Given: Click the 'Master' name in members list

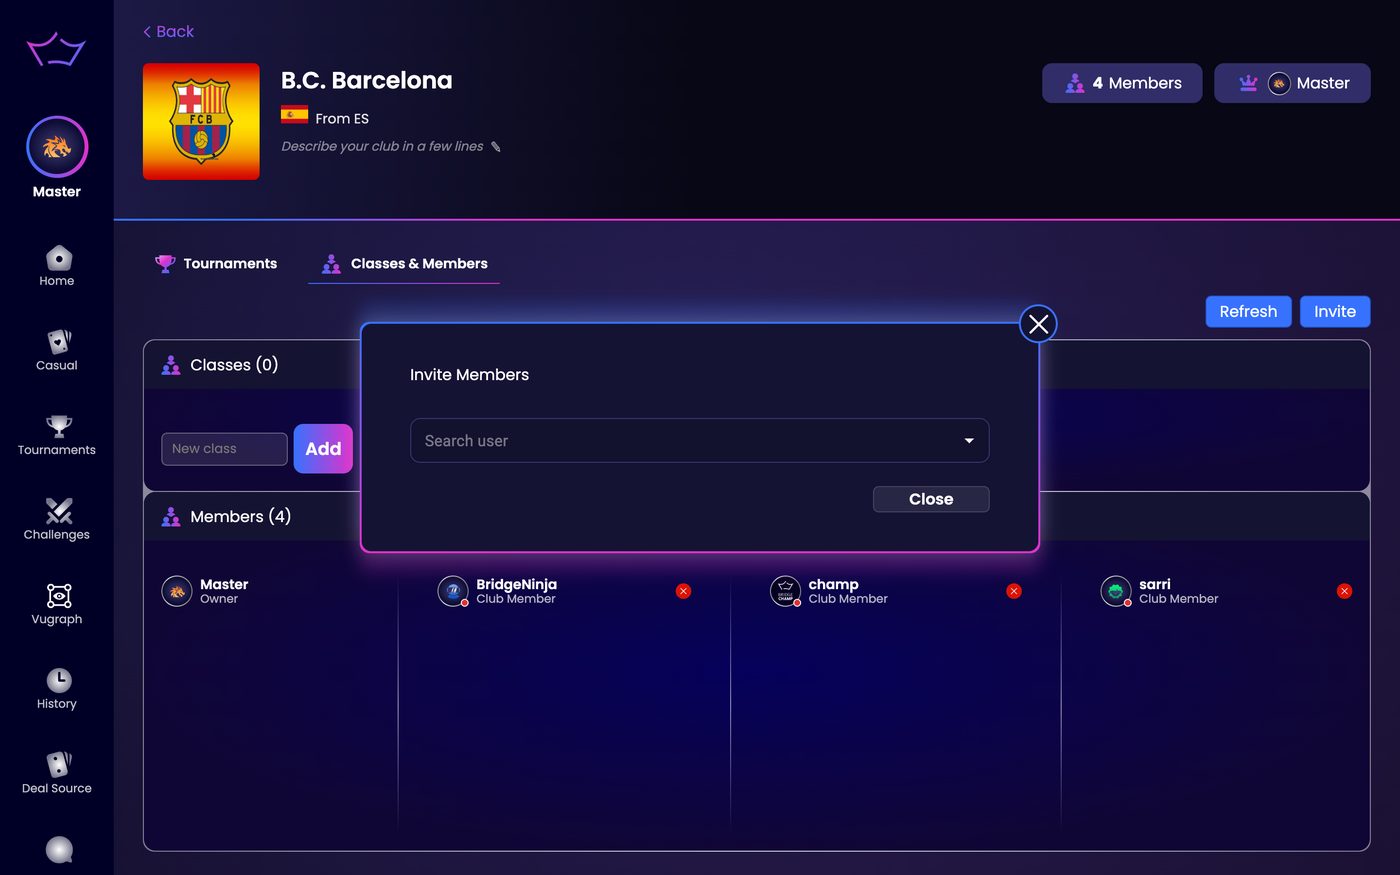Looking at the screenshot, I should point(224,584).
